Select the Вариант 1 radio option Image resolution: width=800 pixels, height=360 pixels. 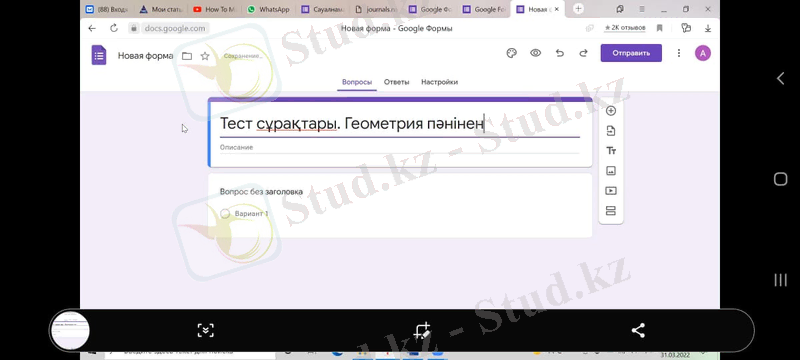[x=225, y=214]
